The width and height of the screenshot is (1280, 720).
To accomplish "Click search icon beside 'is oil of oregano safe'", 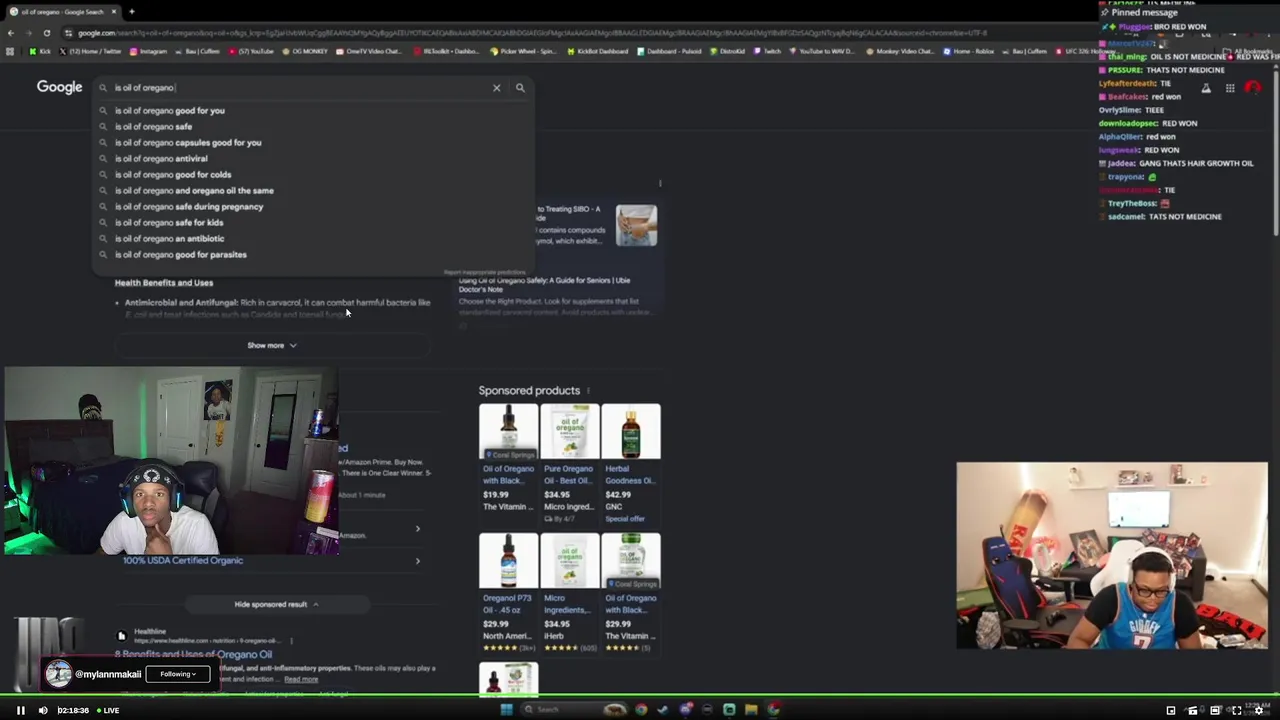I will [x=103, y=127].
